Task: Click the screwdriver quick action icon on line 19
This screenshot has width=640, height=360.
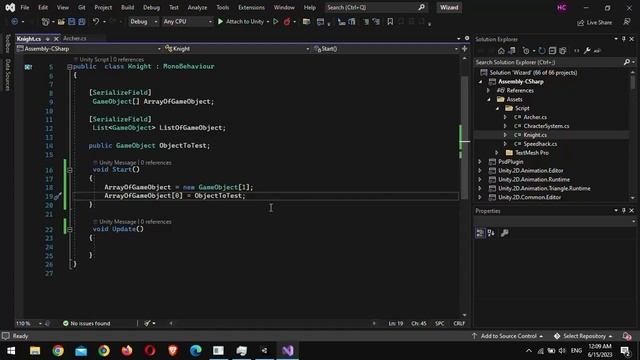Action: tap(58, 196)
